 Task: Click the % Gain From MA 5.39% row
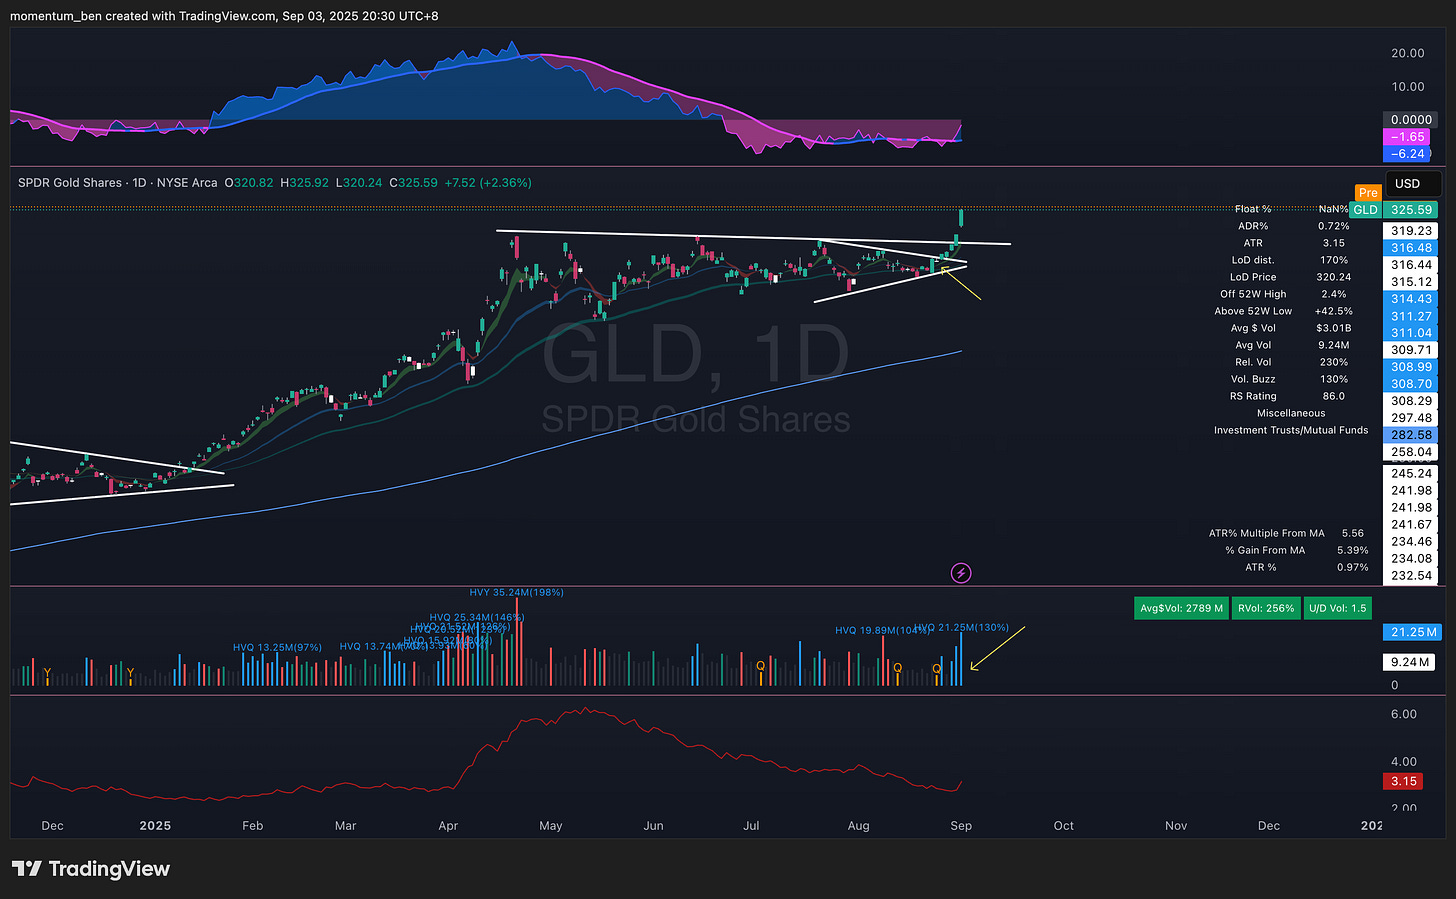pyautogui.click(x=1297, y=550)
